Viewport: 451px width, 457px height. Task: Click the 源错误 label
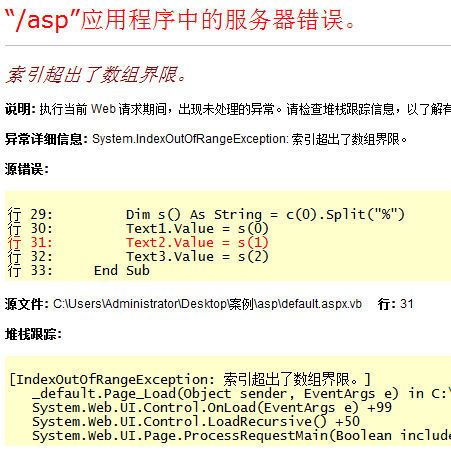[x=27, y=169]
